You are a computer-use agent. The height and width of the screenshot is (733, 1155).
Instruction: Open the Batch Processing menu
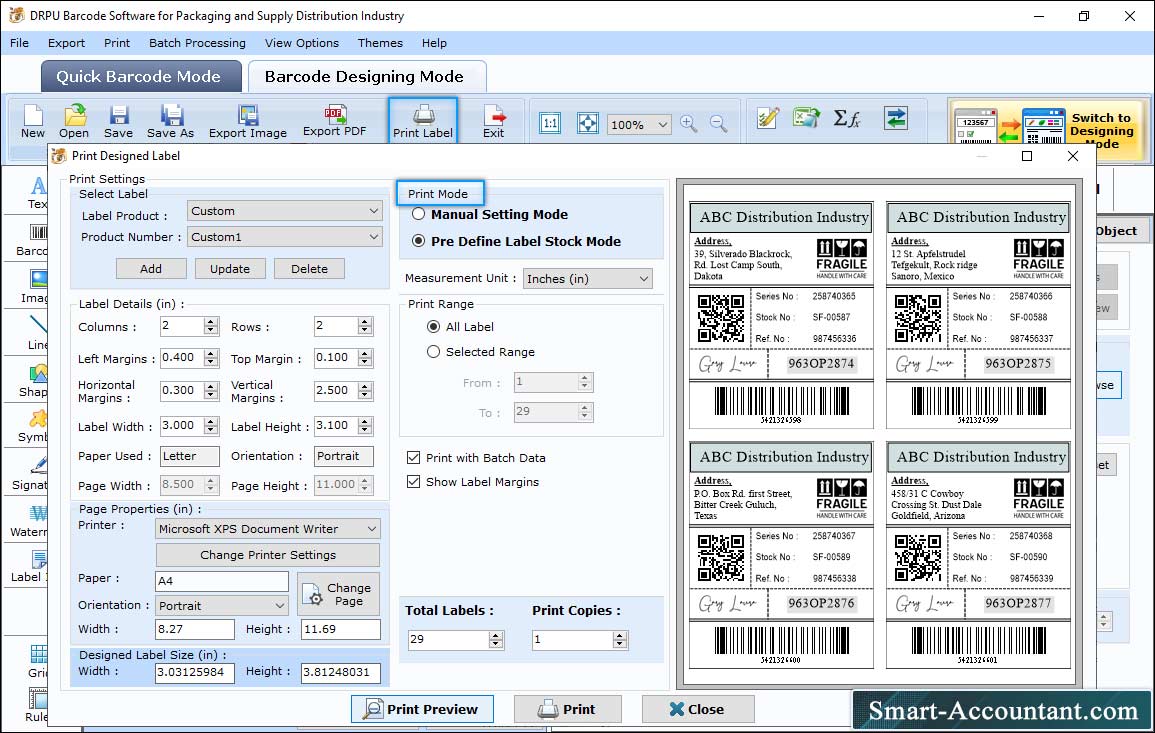(x=197, y=43)
